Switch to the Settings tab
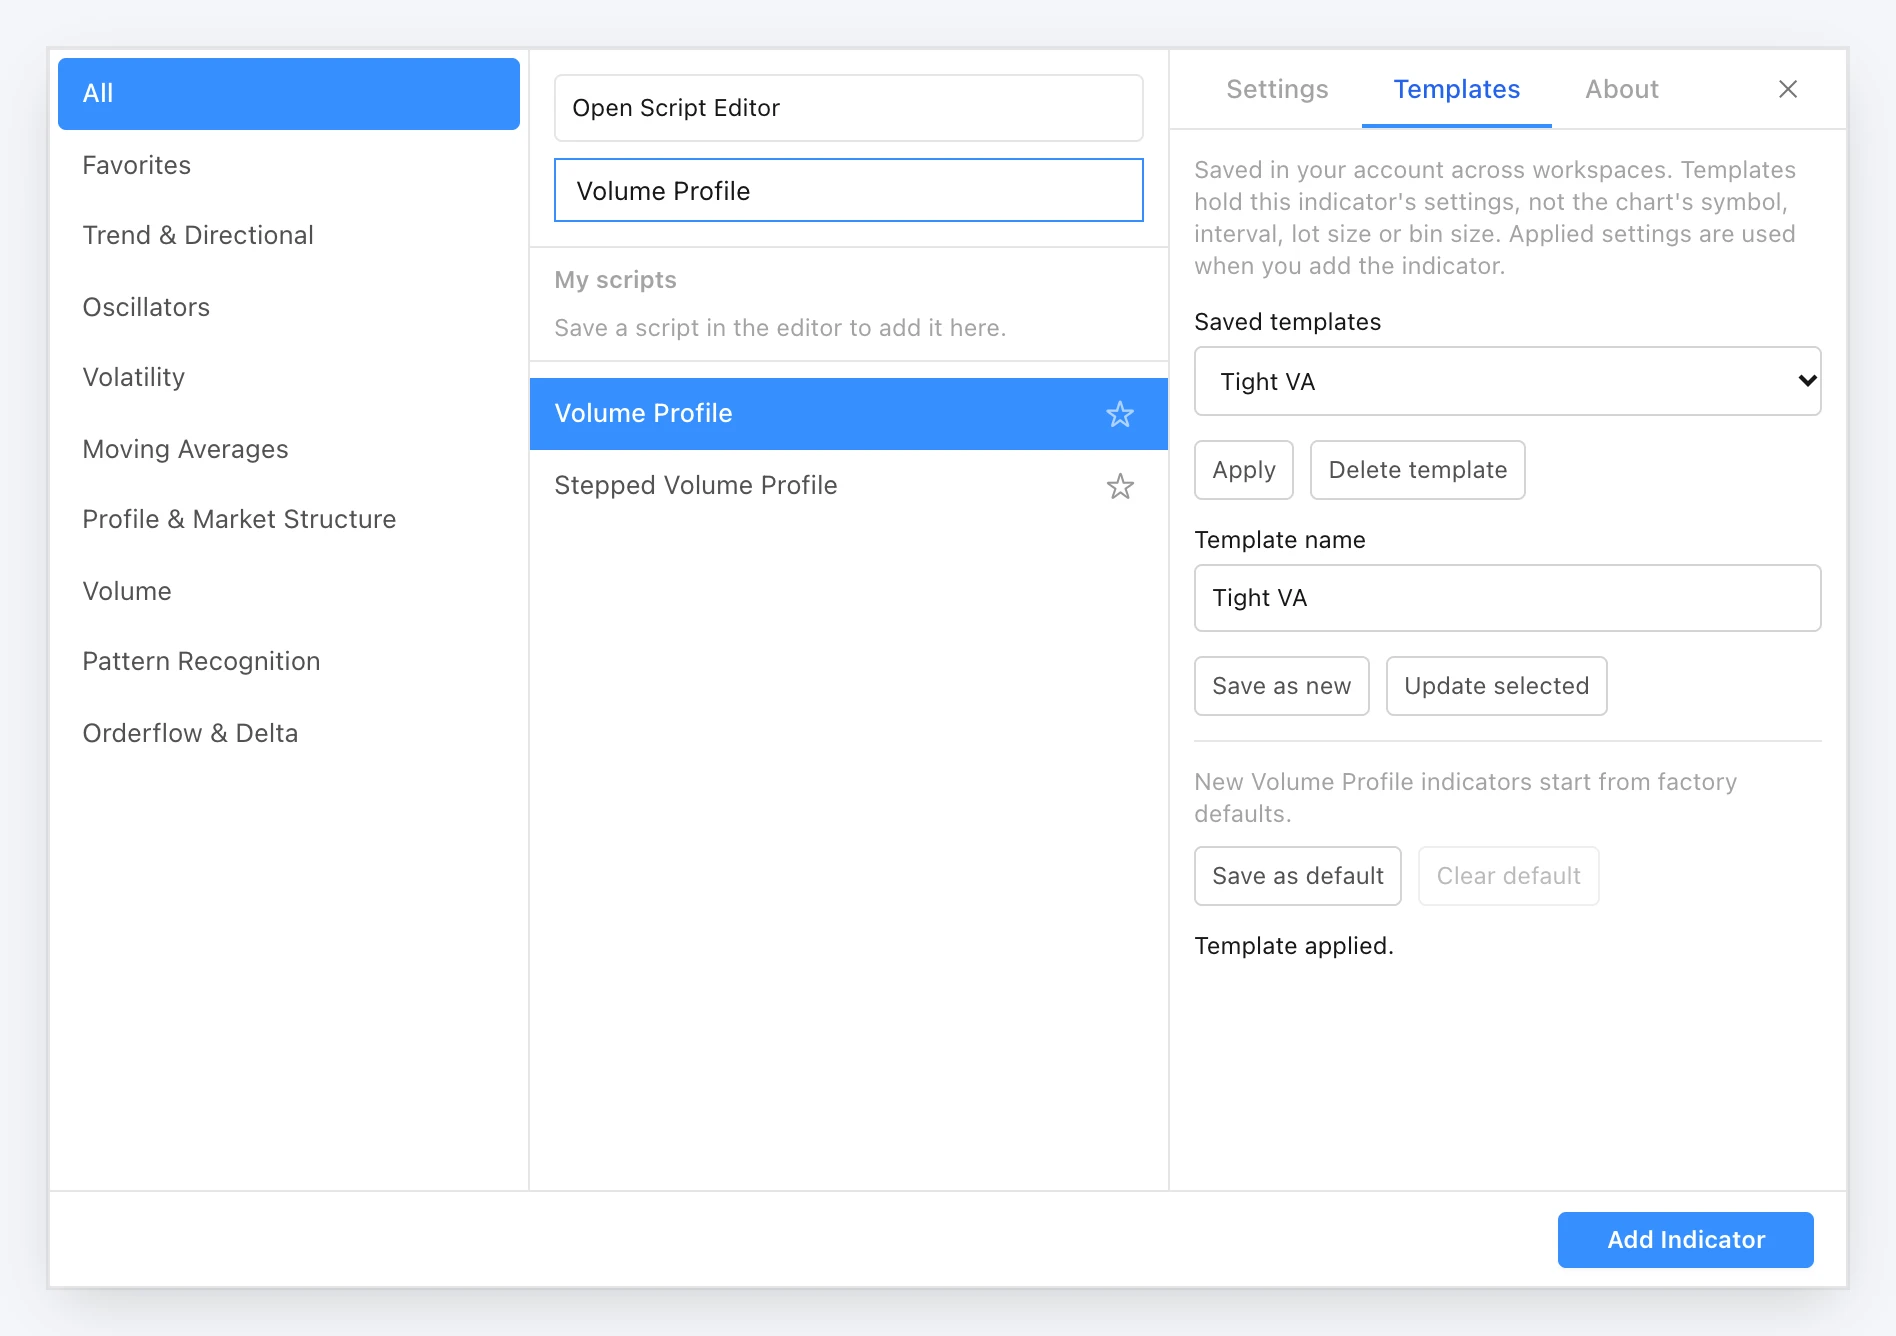1896x1336 pixels. point(1277,89)
